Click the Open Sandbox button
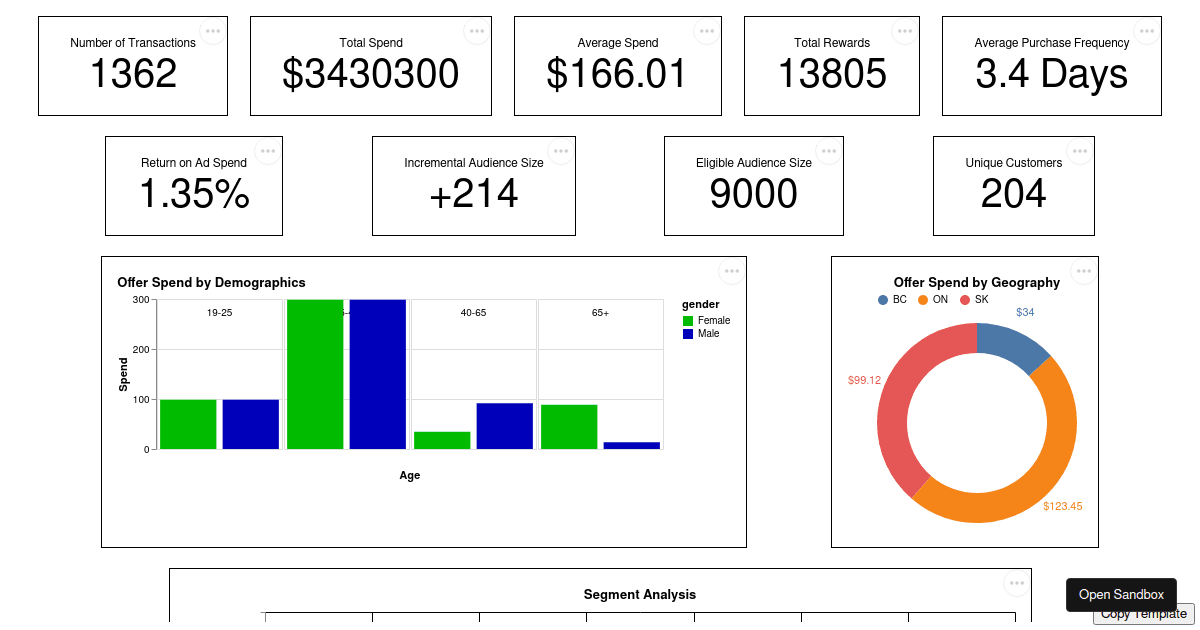The height and width of the screenshot is (630, 1200). (1121, 594)
